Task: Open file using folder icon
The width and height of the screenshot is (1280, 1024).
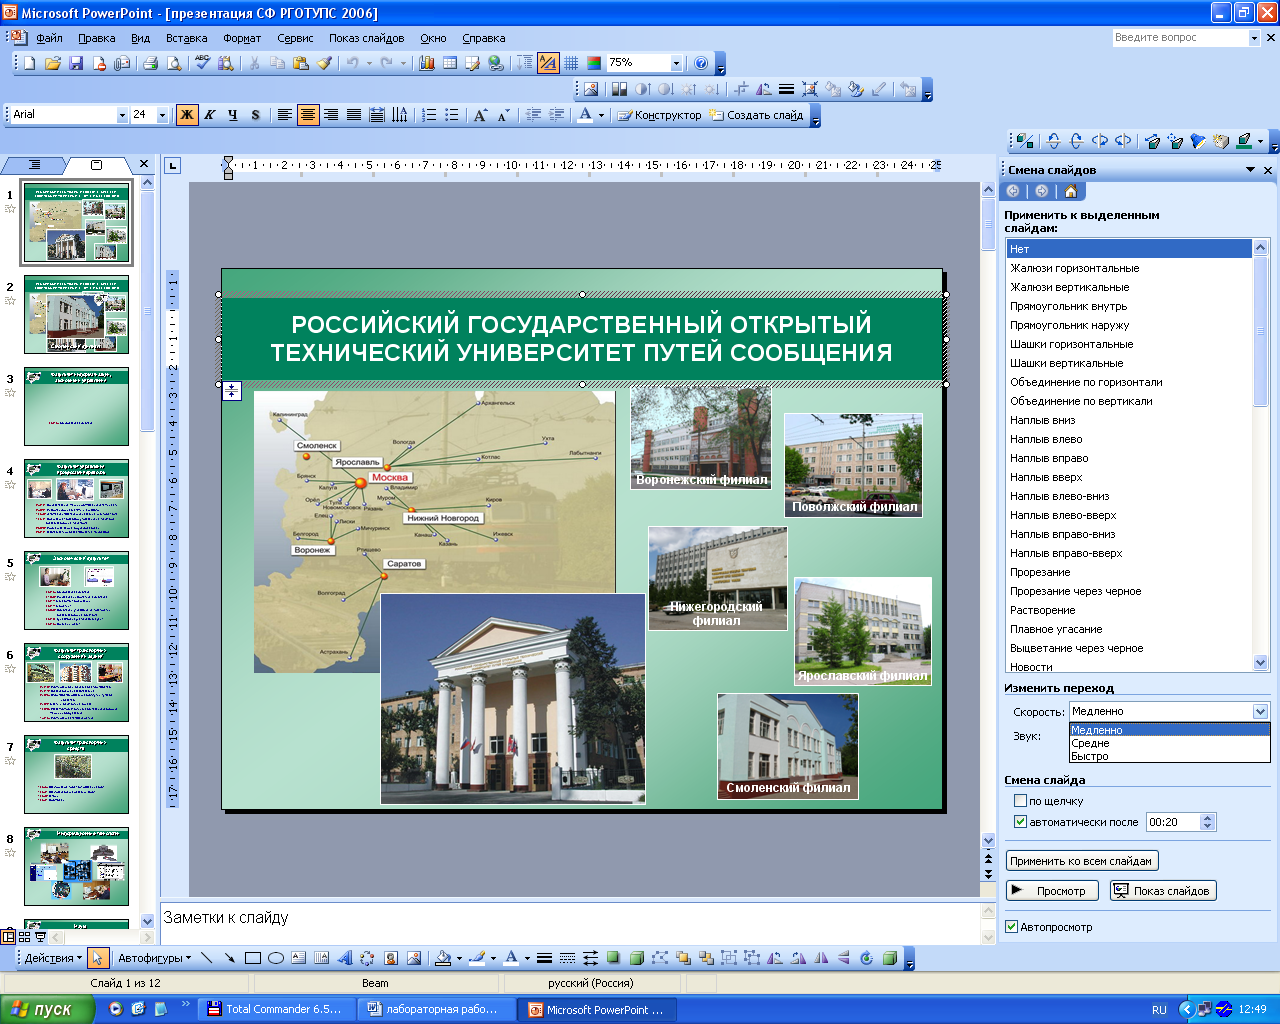Action: pos(52,63)
